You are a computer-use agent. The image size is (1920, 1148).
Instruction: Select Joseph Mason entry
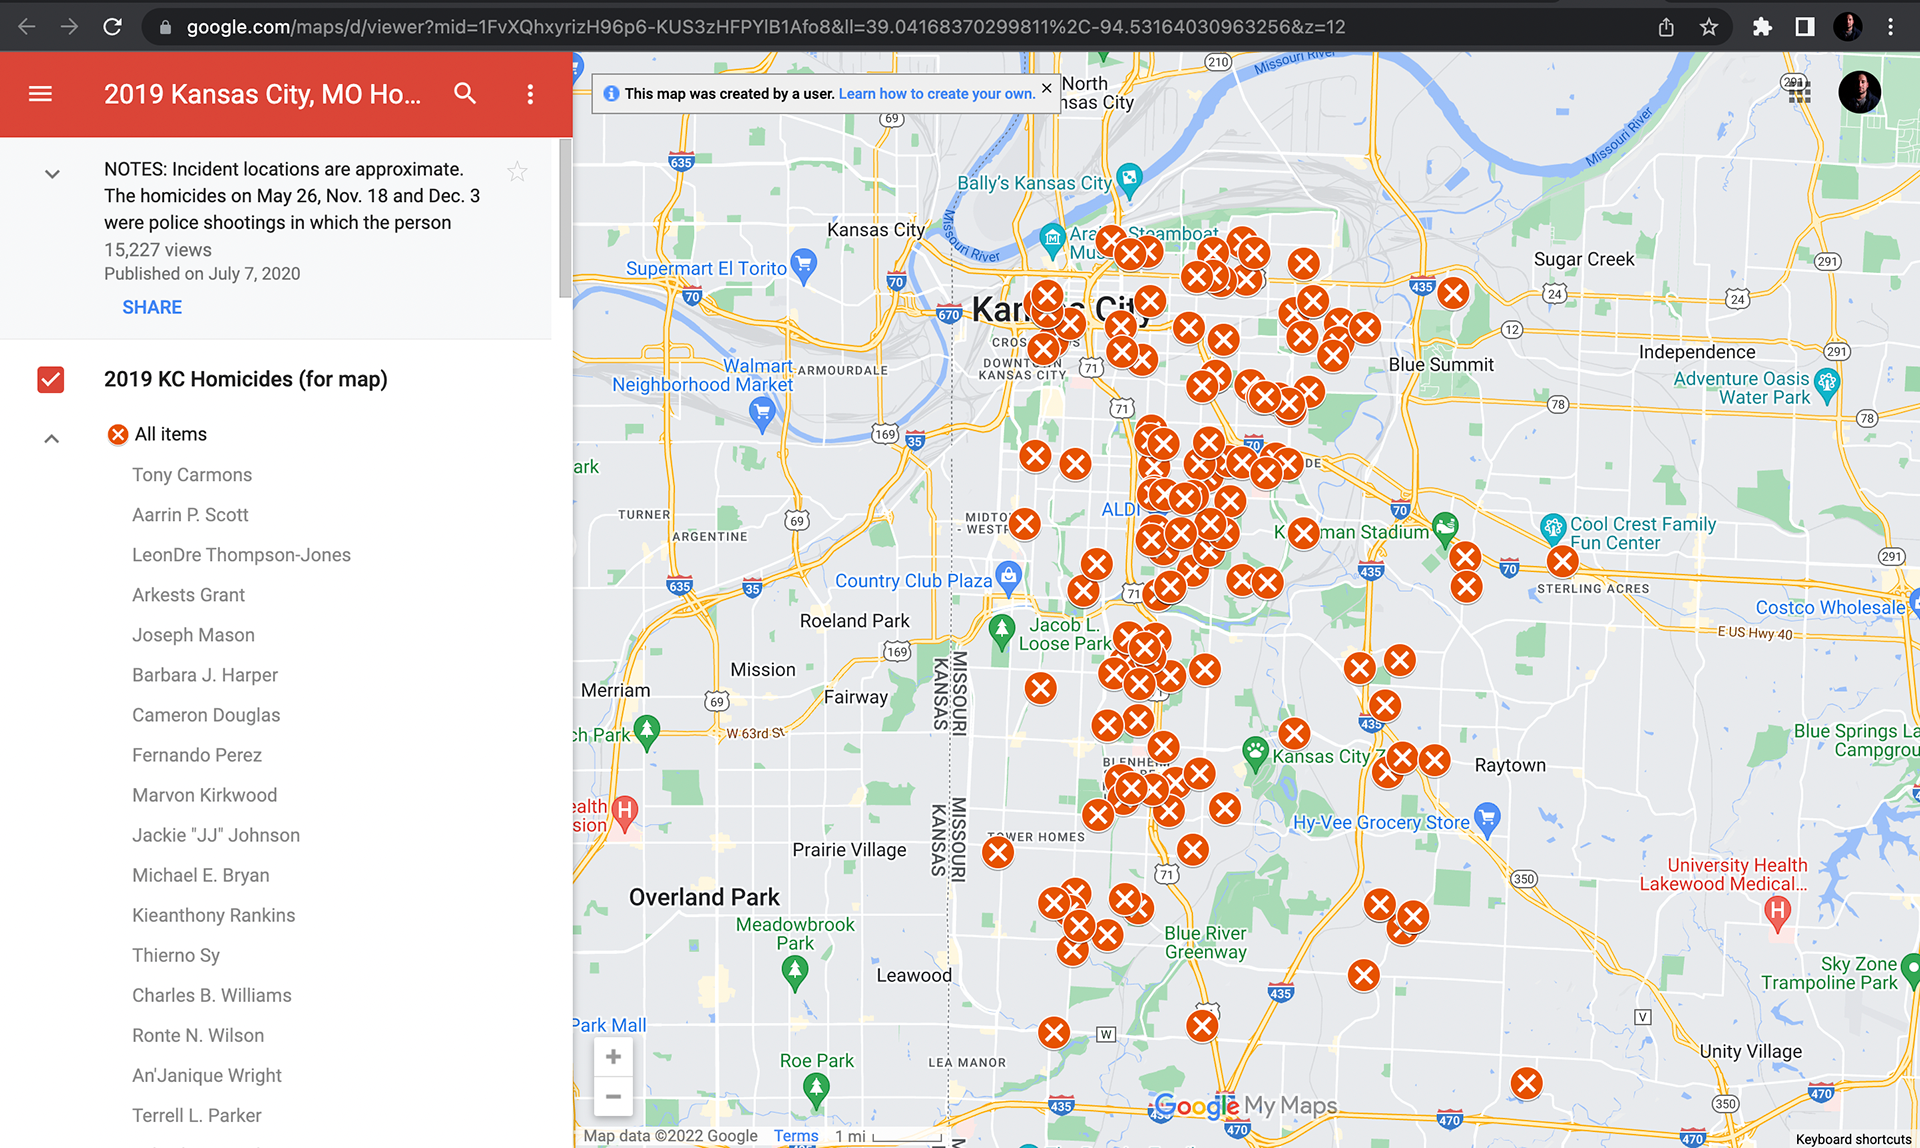click(x=193, y=635)
